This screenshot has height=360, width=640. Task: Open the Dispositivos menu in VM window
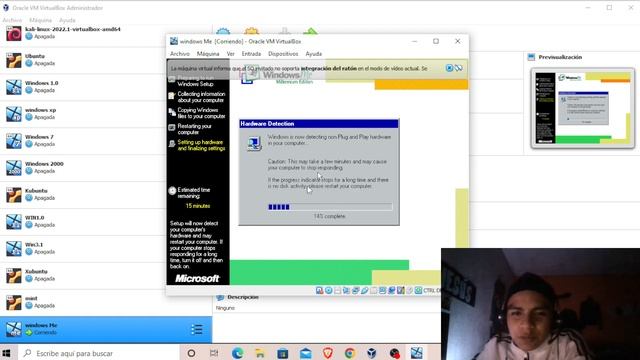click(283, 53)
